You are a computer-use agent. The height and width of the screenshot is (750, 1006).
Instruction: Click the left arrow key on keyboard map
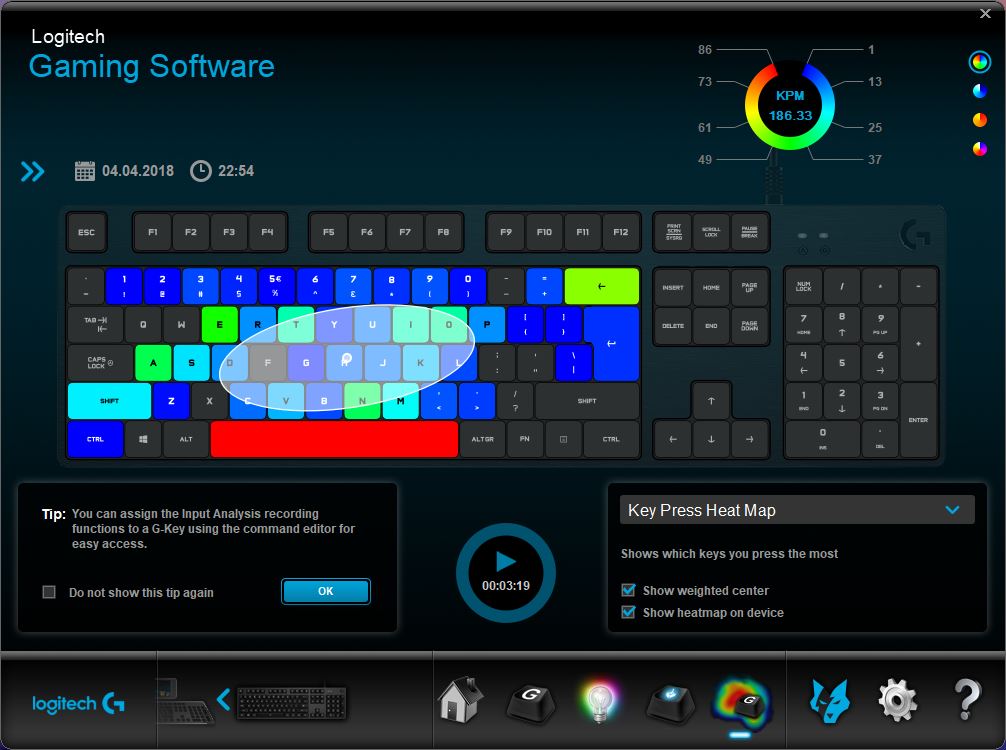[673, 439]
